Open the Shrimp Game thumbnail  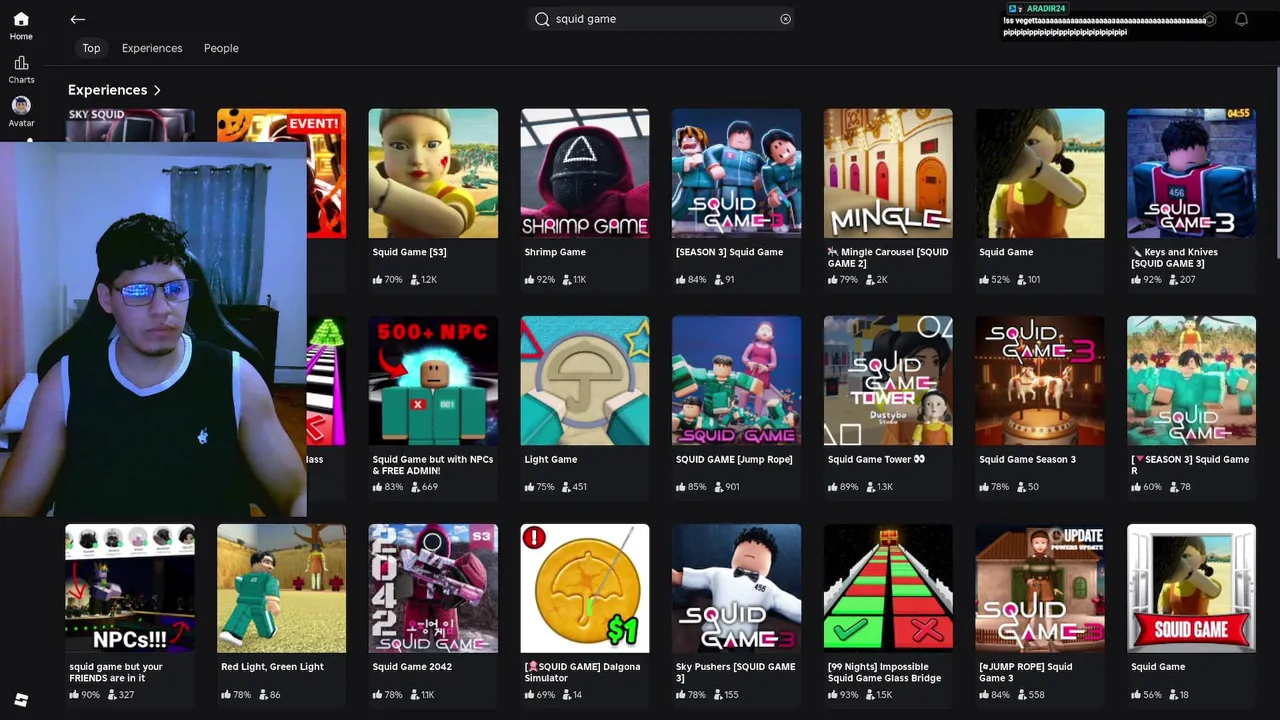pyautogui.click(x=585, y=173)
